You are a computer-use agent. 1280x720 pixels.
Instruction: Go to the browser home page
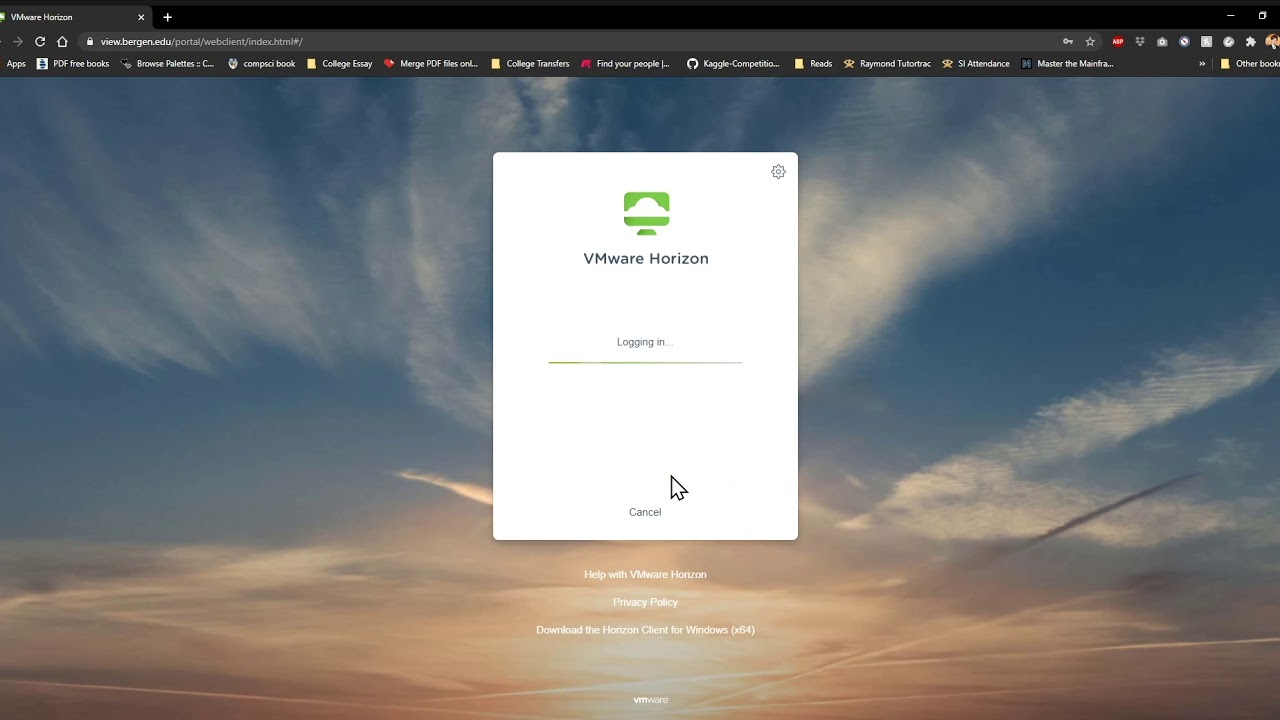tap(62, 41)
